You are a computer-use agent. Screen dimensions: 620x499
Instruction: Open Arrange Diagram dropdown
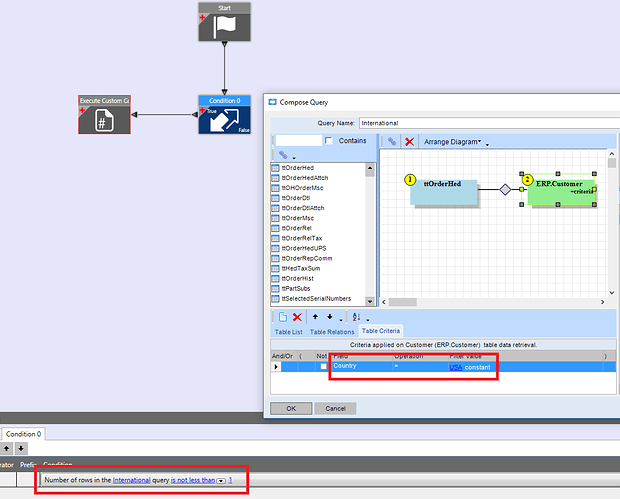(452, 142)
